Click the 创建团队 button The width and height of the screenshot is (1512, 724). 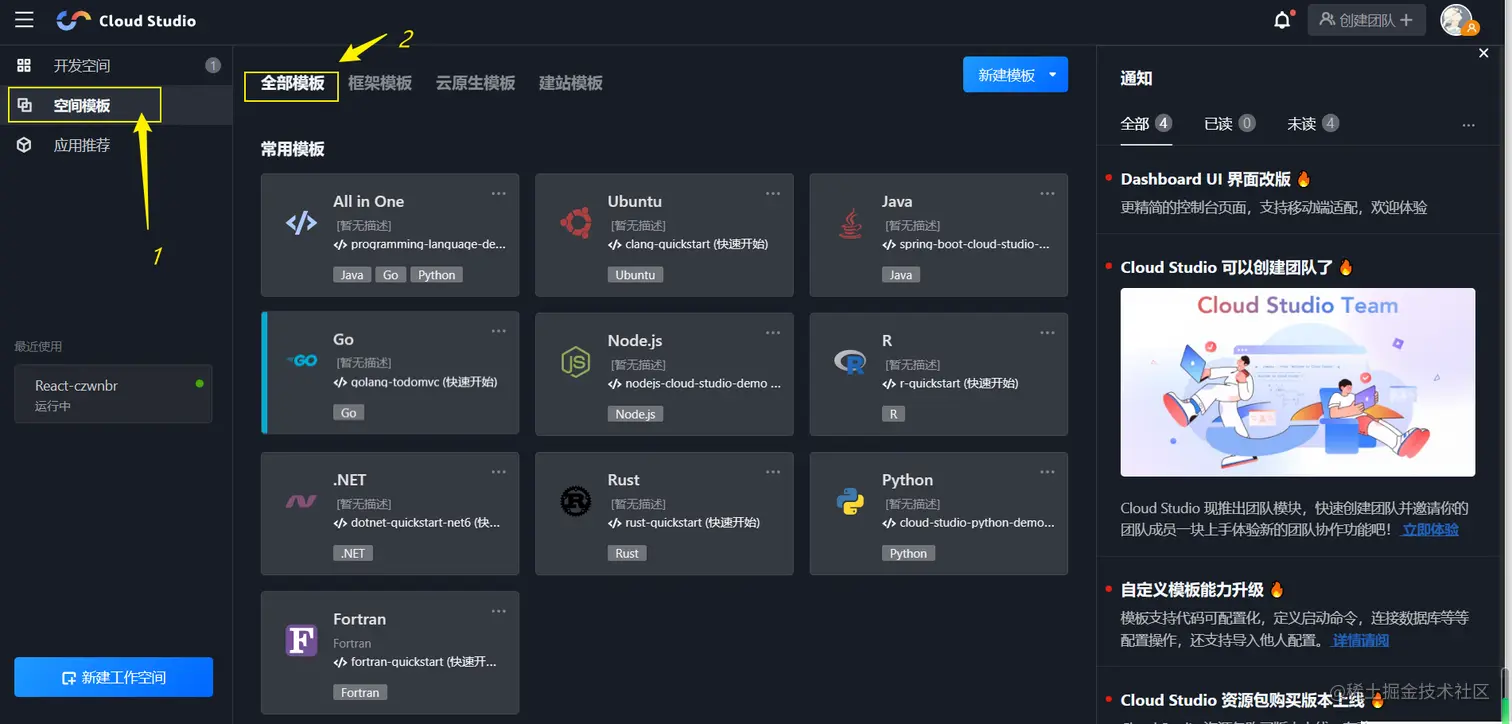(x=1366, y=20)
